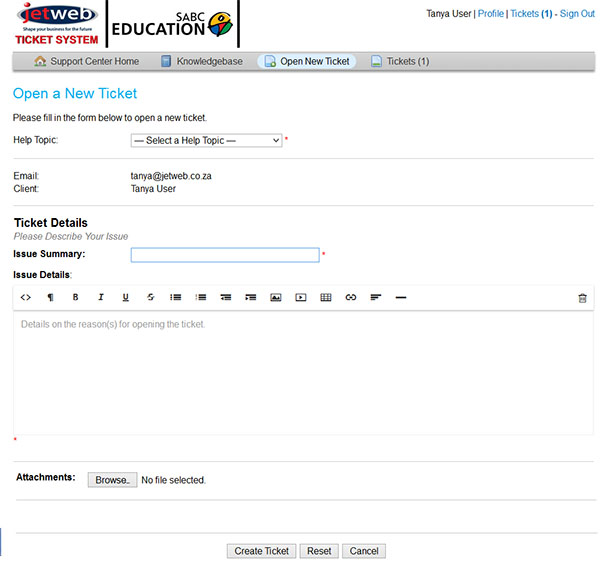Insert a numbered list
Viewport: 600px width, 570px height.
click(x=201, y=298)
